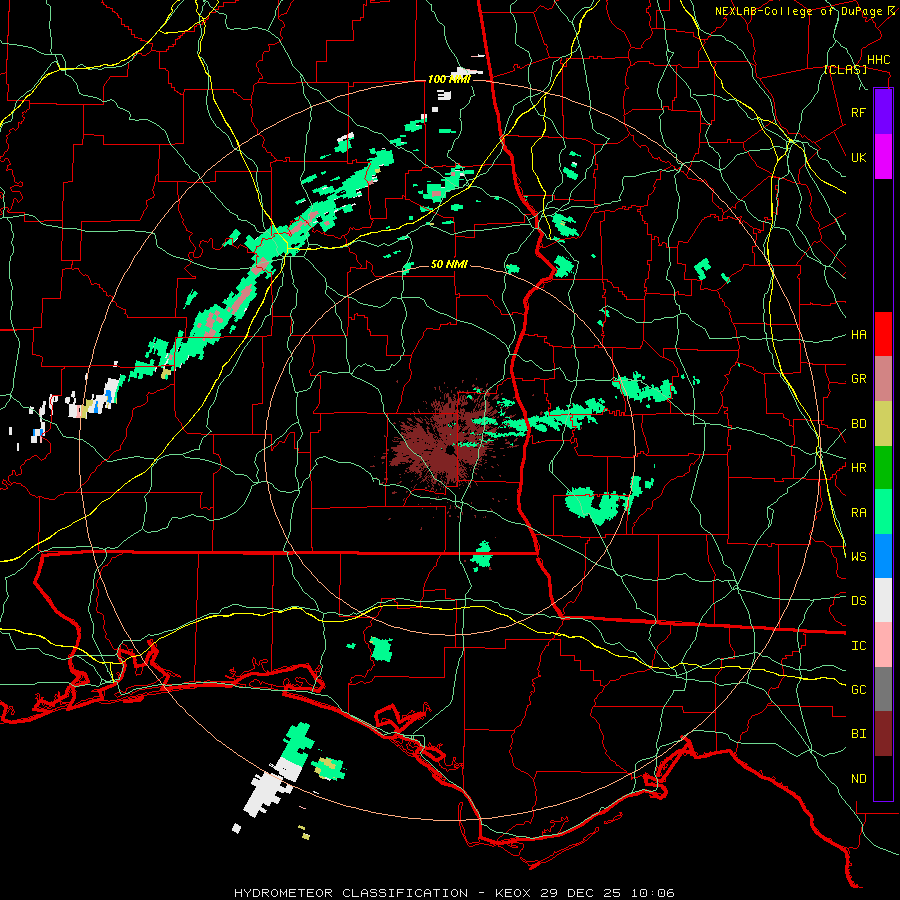
Task: Click the KEOX radar site center dot
Action: click(449, 449)
